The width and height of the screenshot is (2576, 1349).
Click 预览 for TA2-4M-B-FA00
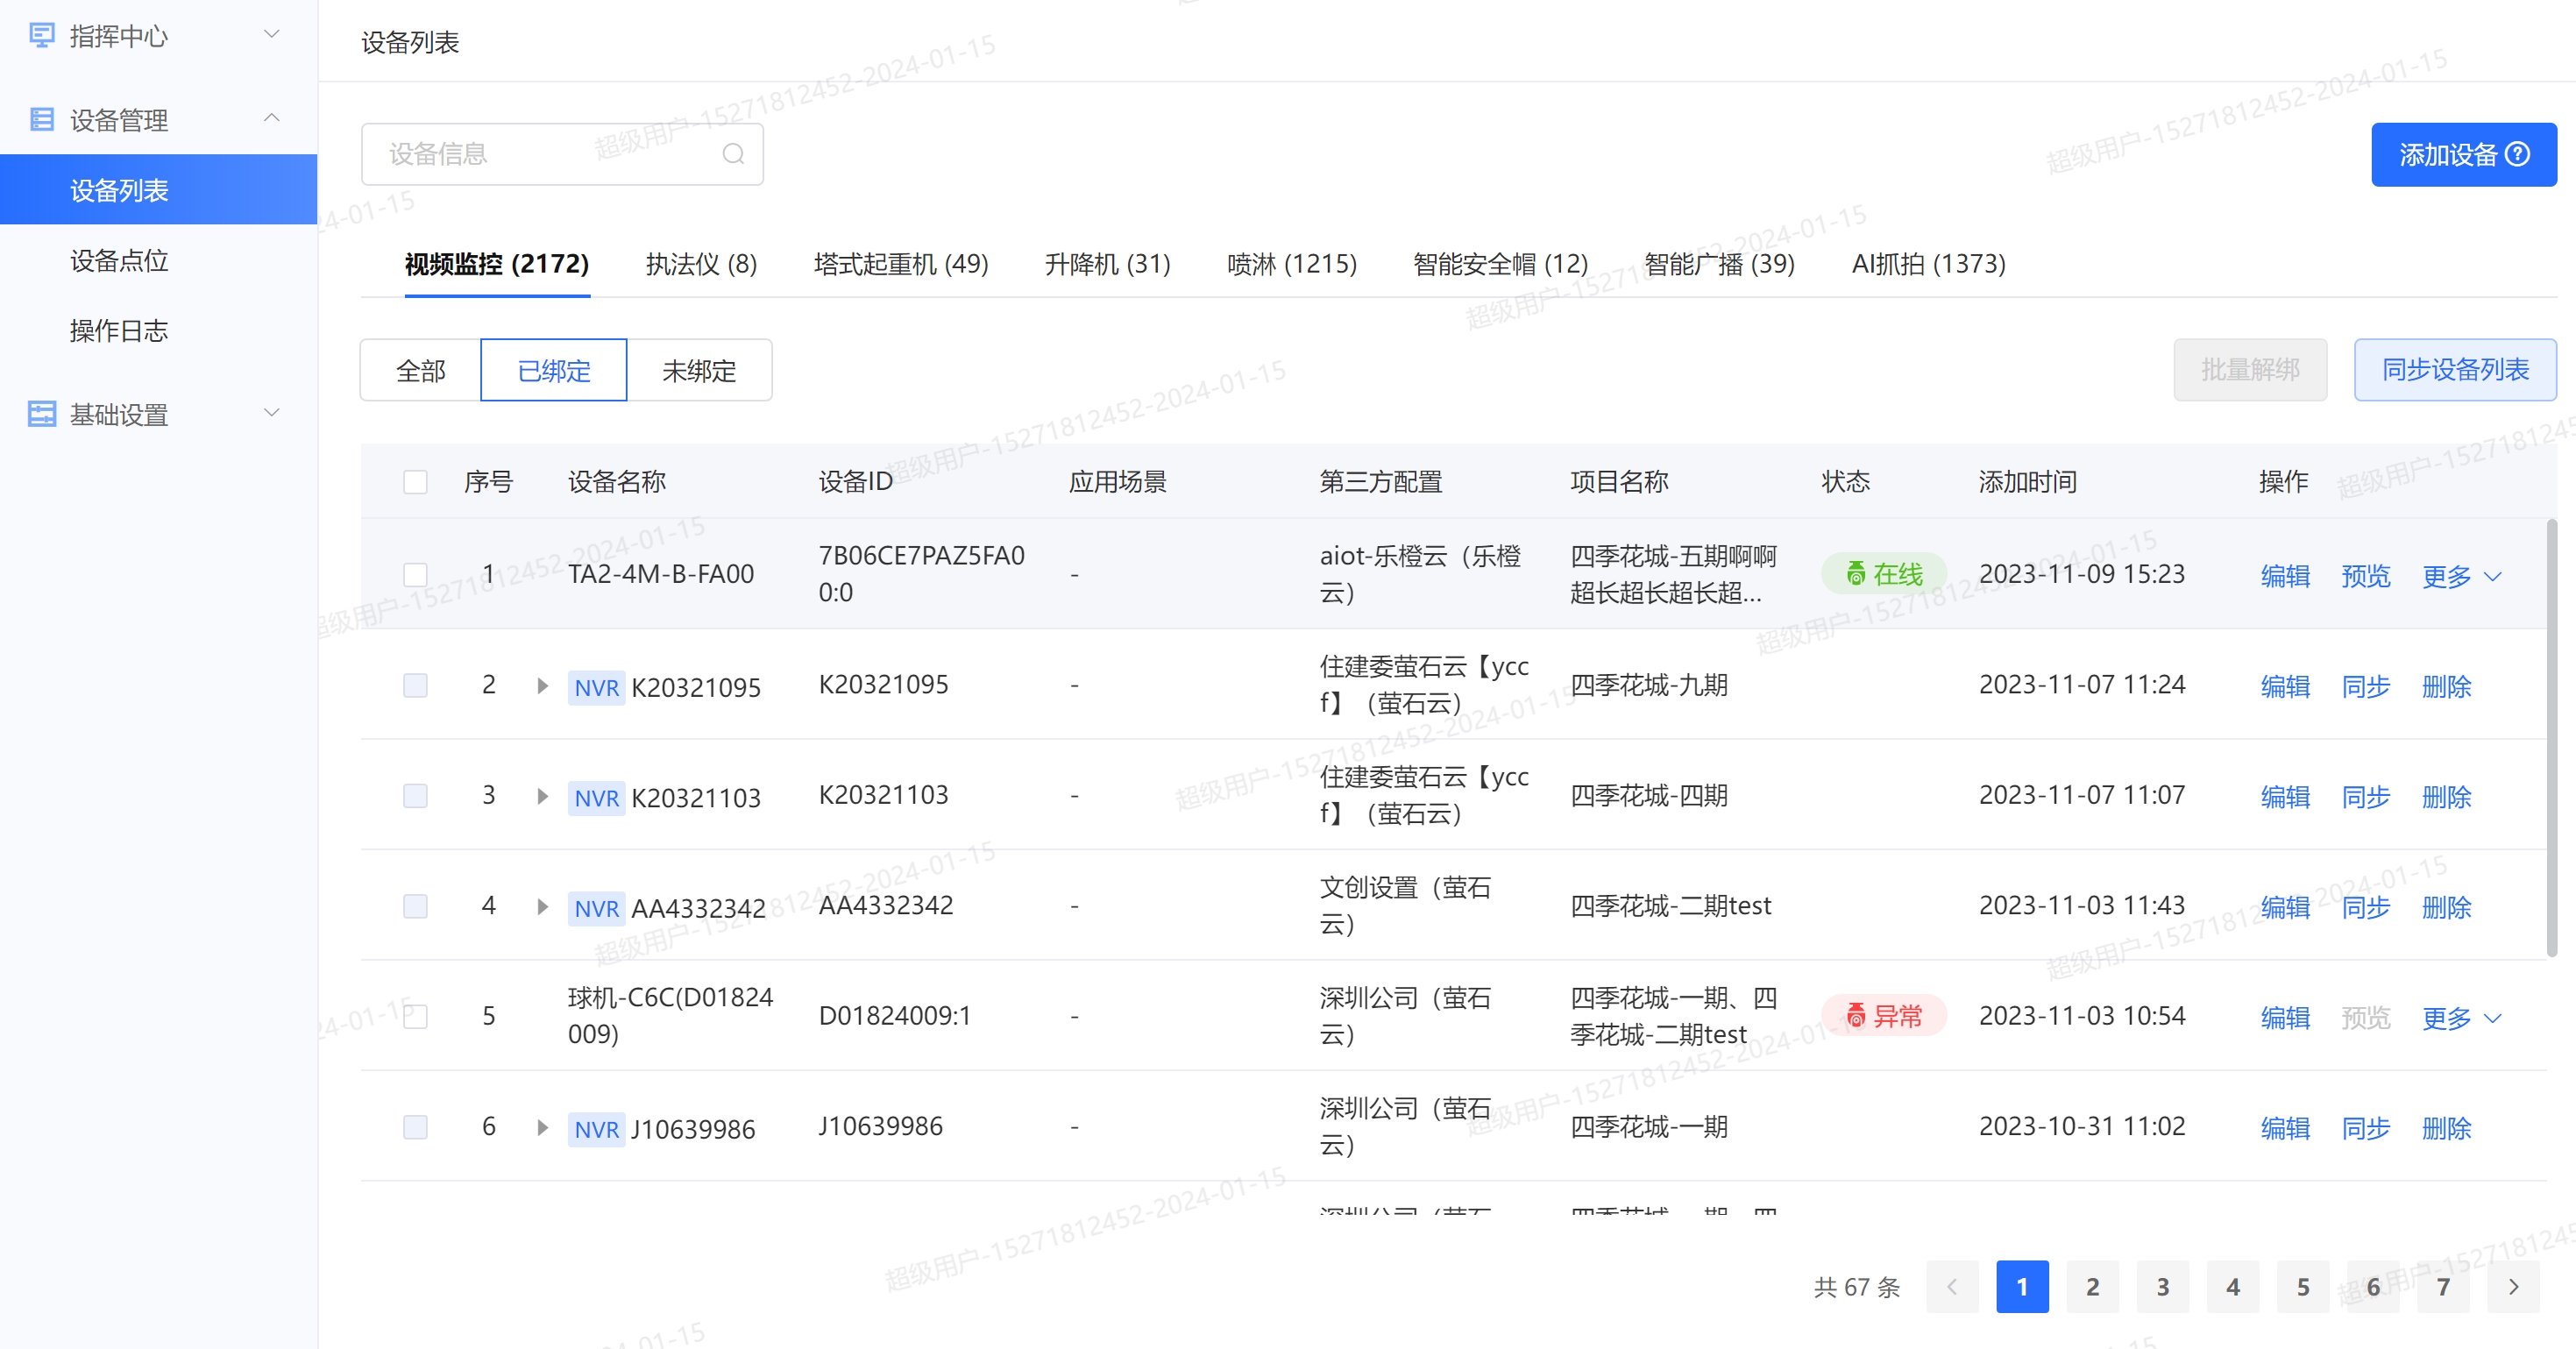tap(2365, 576)
